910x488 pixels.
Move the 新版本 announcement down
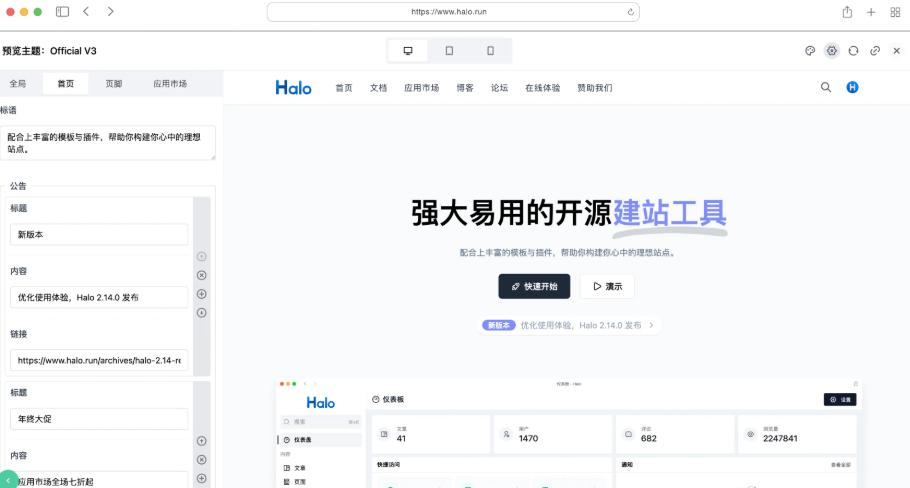click(201, 313)
